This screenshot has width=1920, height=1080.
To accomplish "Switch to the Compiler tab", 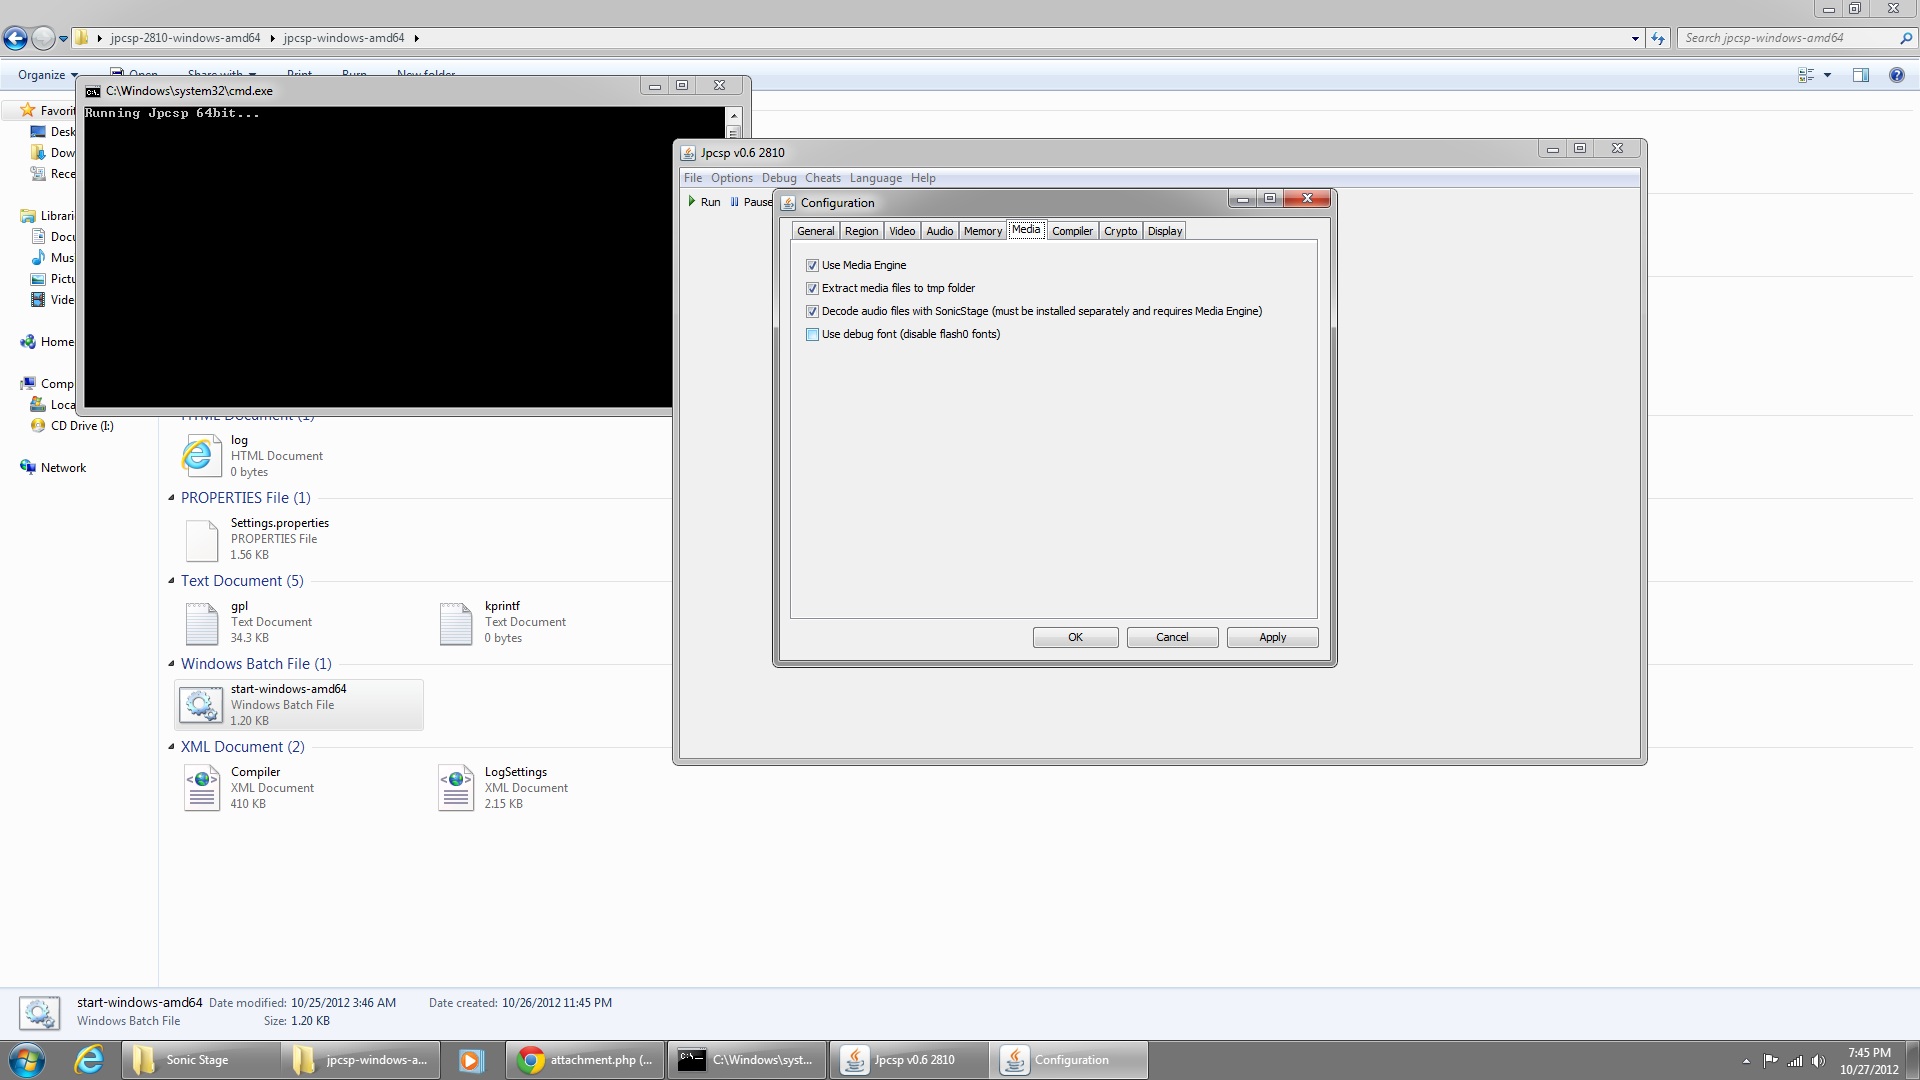I will (x=1072, y=231).
